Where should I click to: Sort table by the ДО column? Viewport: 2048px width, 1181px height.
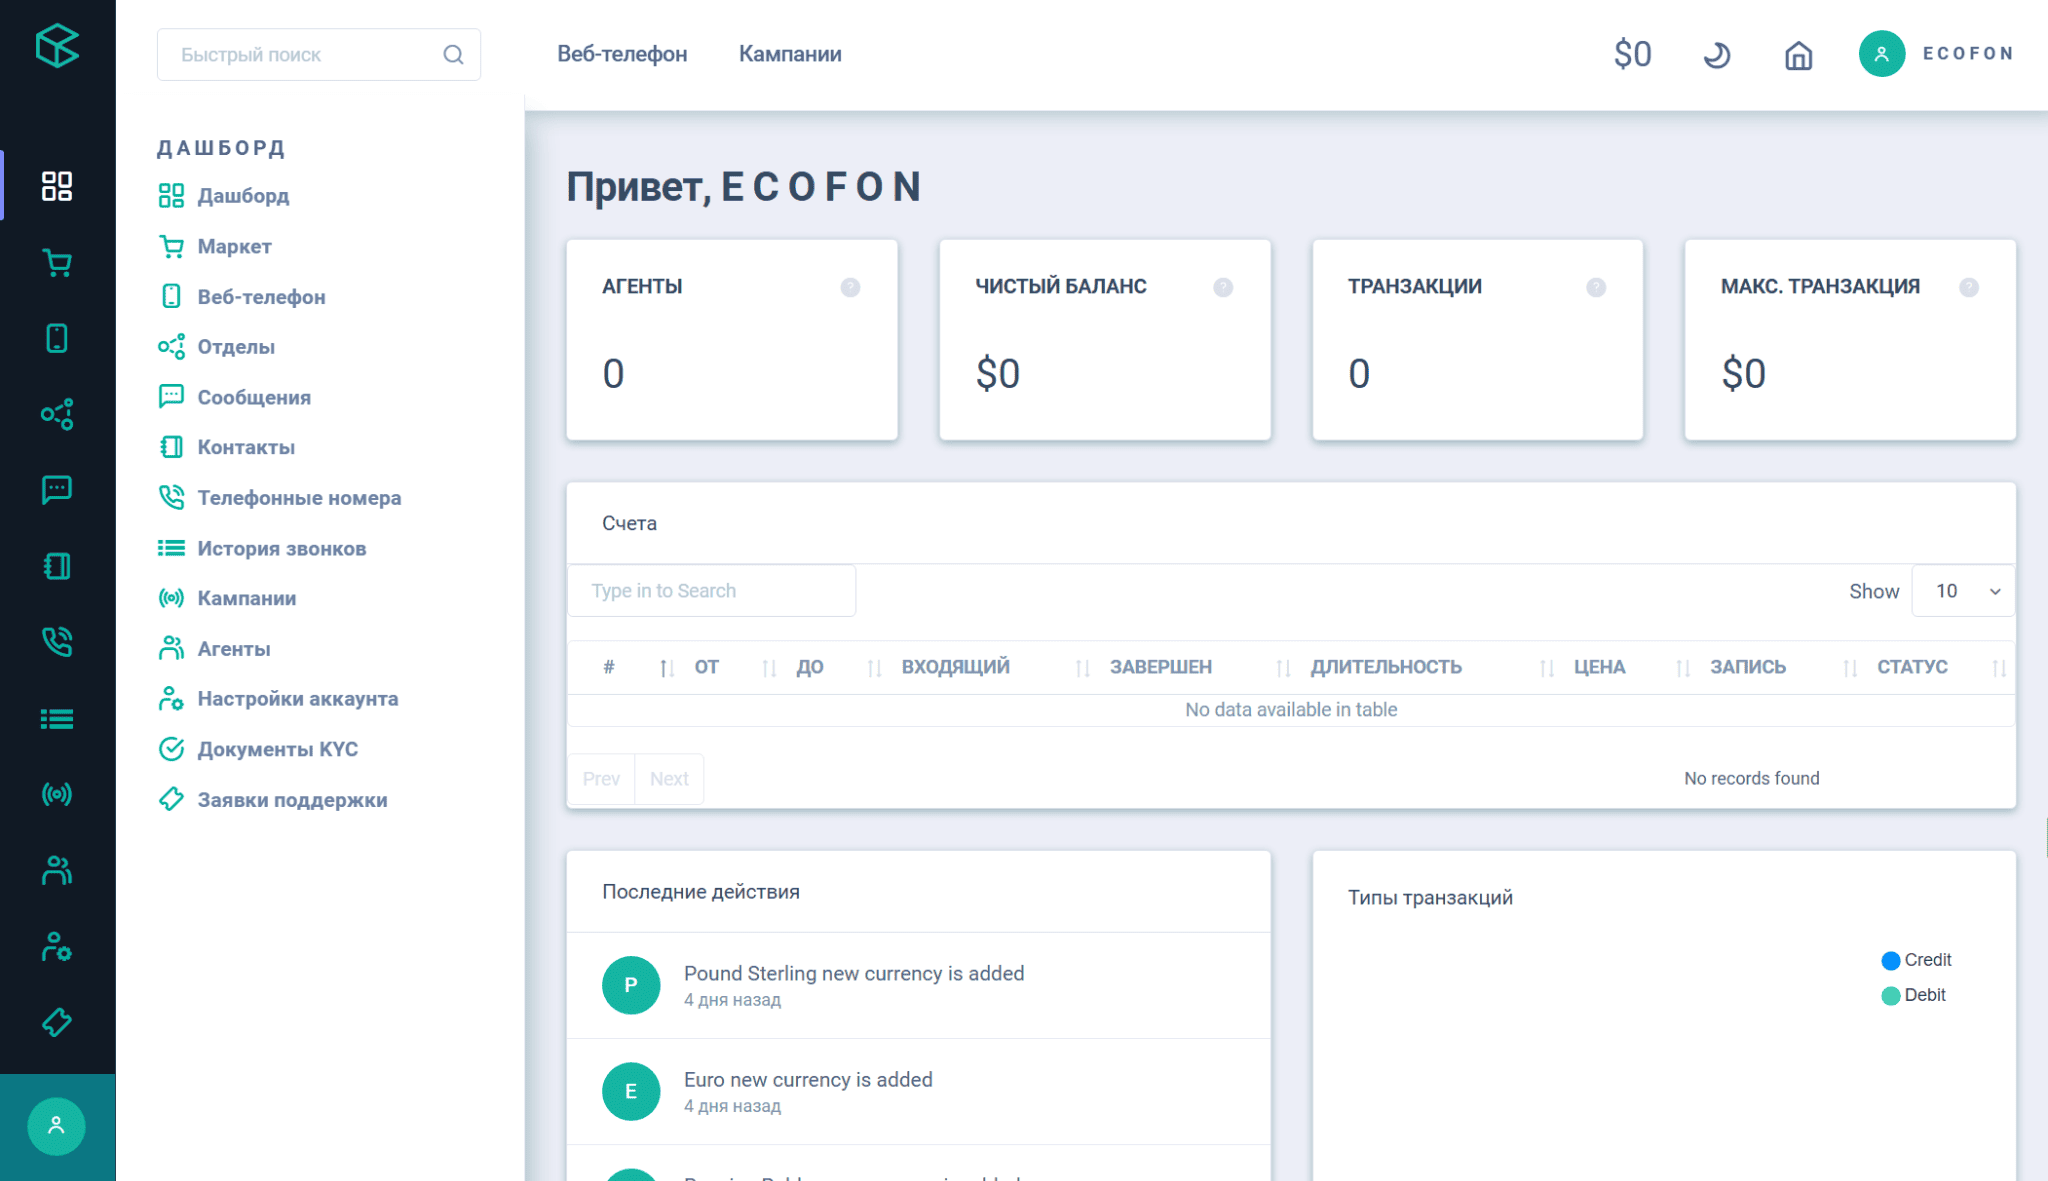click(836, 667)
